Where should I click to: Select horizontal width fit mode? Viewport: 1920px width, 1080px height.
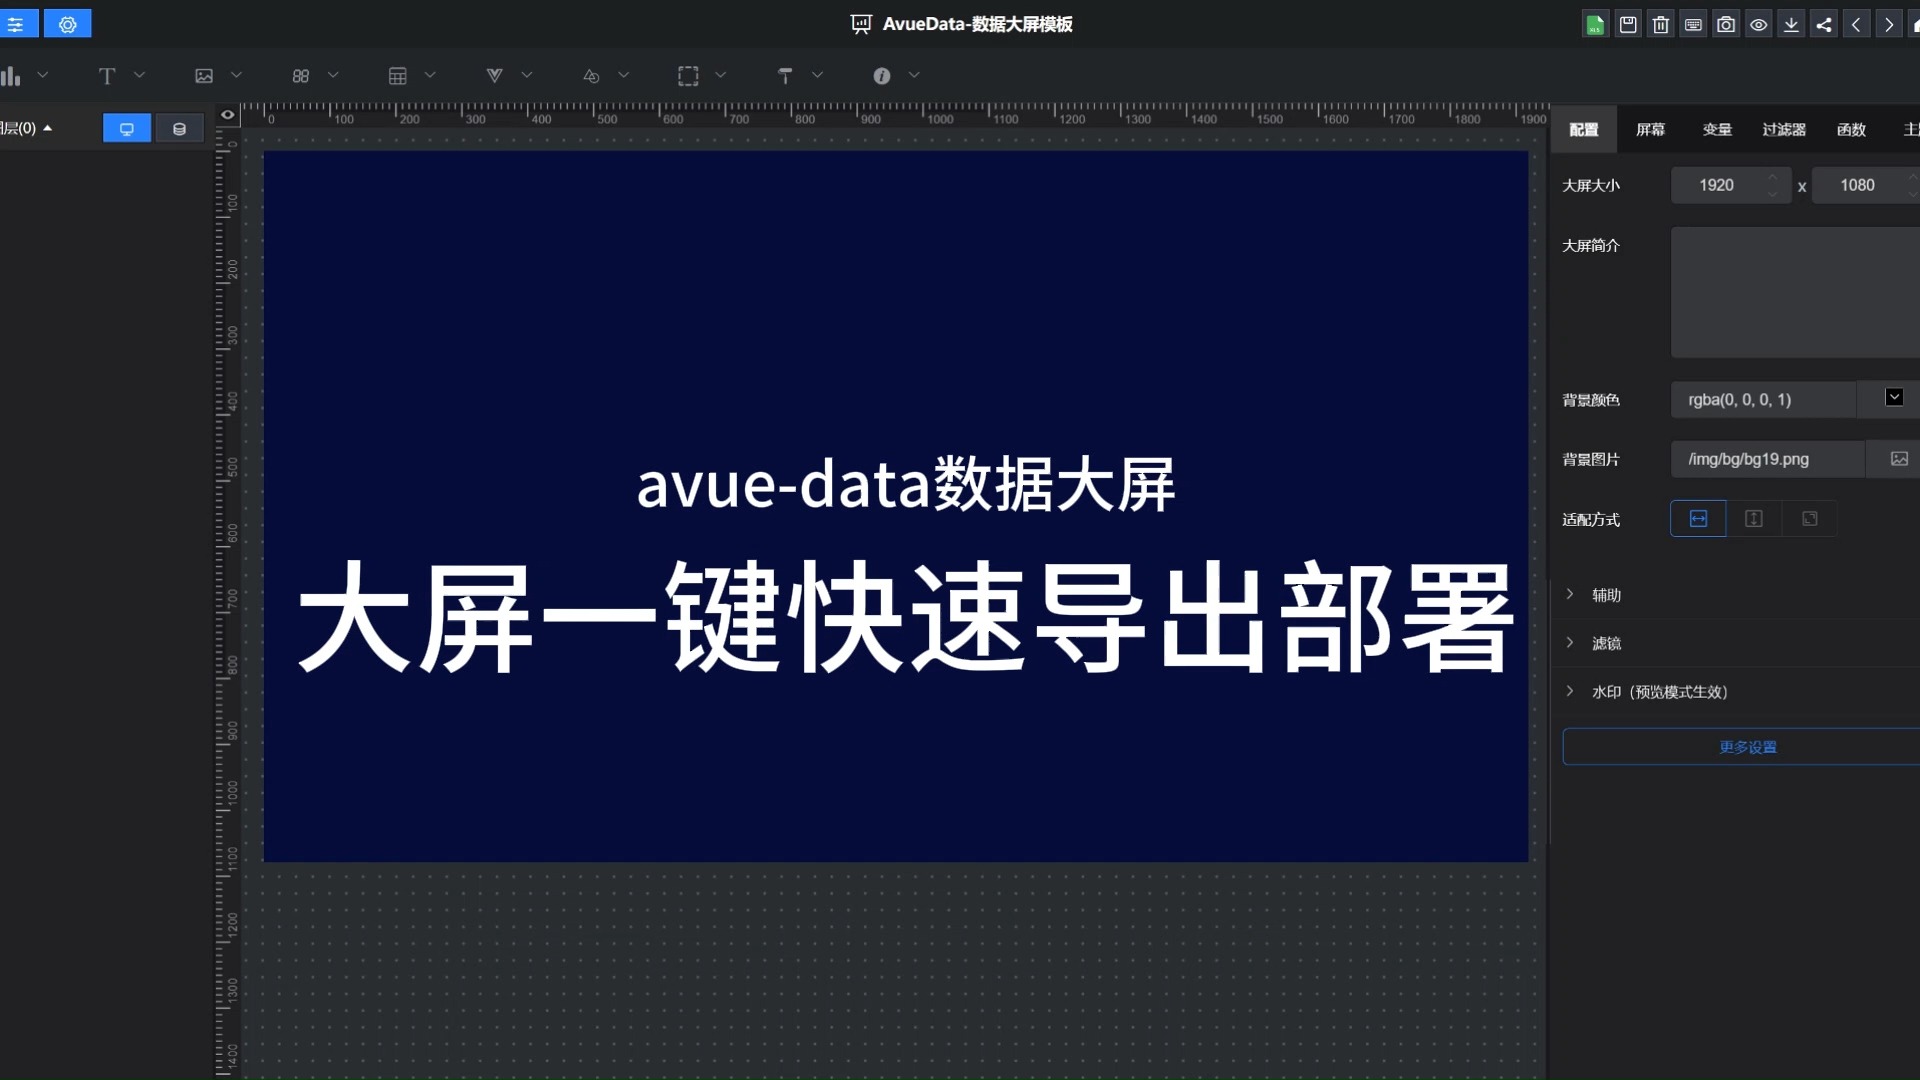[1698, 519]
